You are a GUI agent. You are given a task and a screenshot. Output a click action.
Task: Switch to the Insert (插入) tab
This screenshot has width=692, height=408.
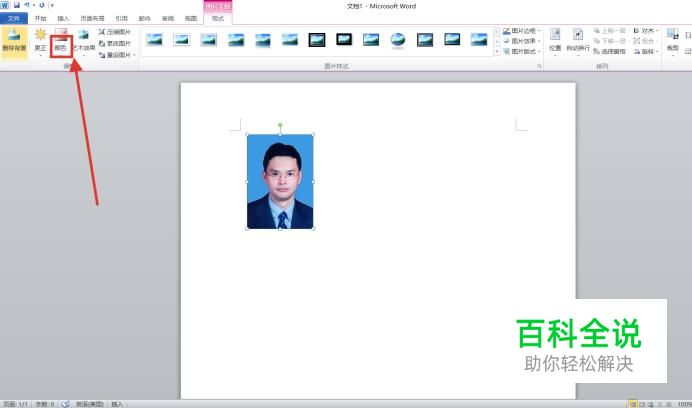pos(64,19)
